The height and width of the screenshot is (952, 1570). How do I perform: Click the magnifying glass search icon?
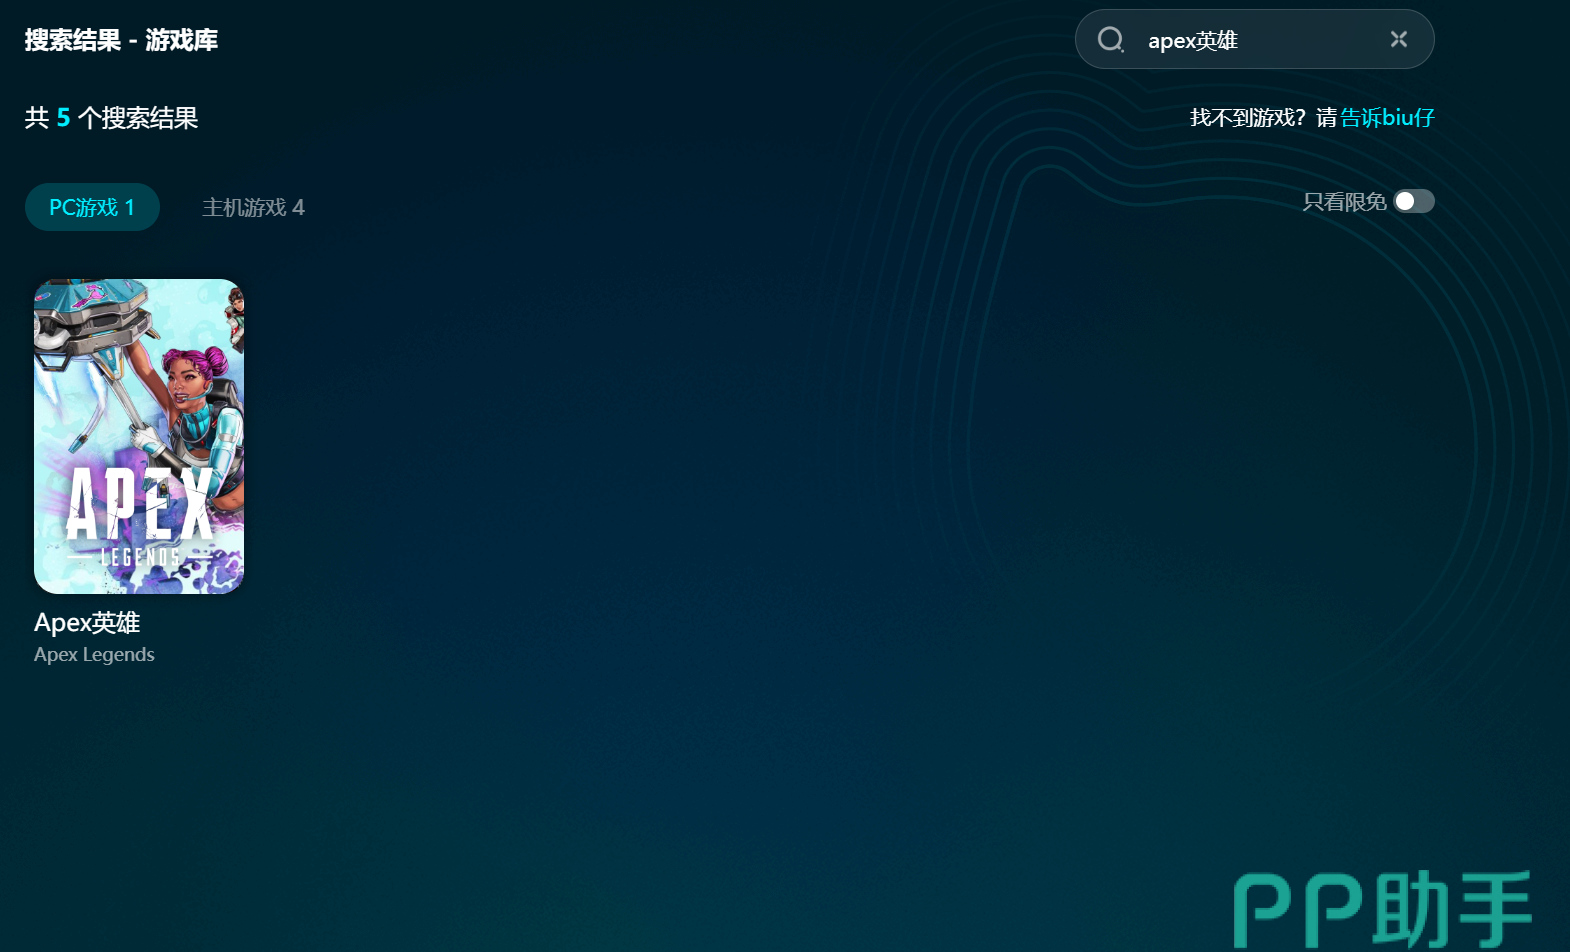1110,40
